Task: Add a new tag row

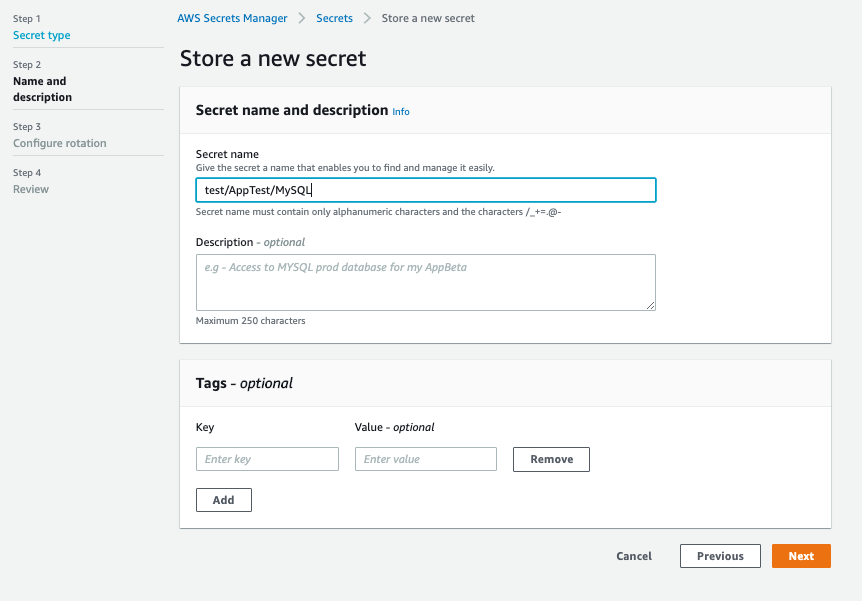Action: coord(224,500)
